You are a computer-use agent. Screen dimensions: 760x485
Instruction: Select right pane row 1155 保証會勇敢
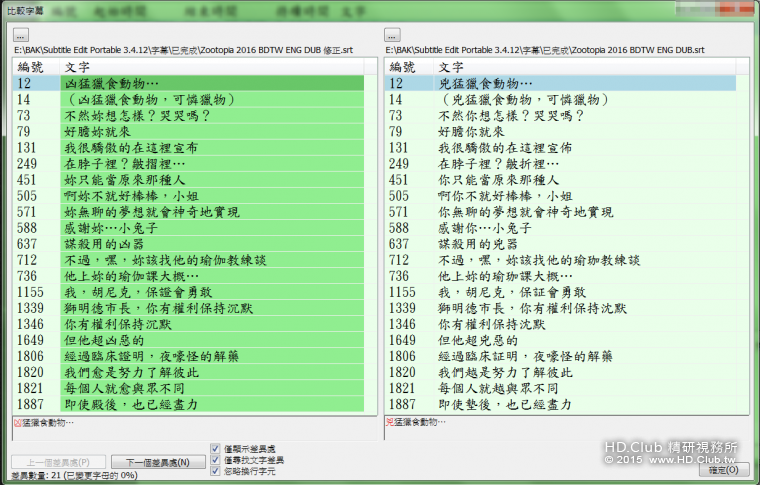tap(561, 292)
